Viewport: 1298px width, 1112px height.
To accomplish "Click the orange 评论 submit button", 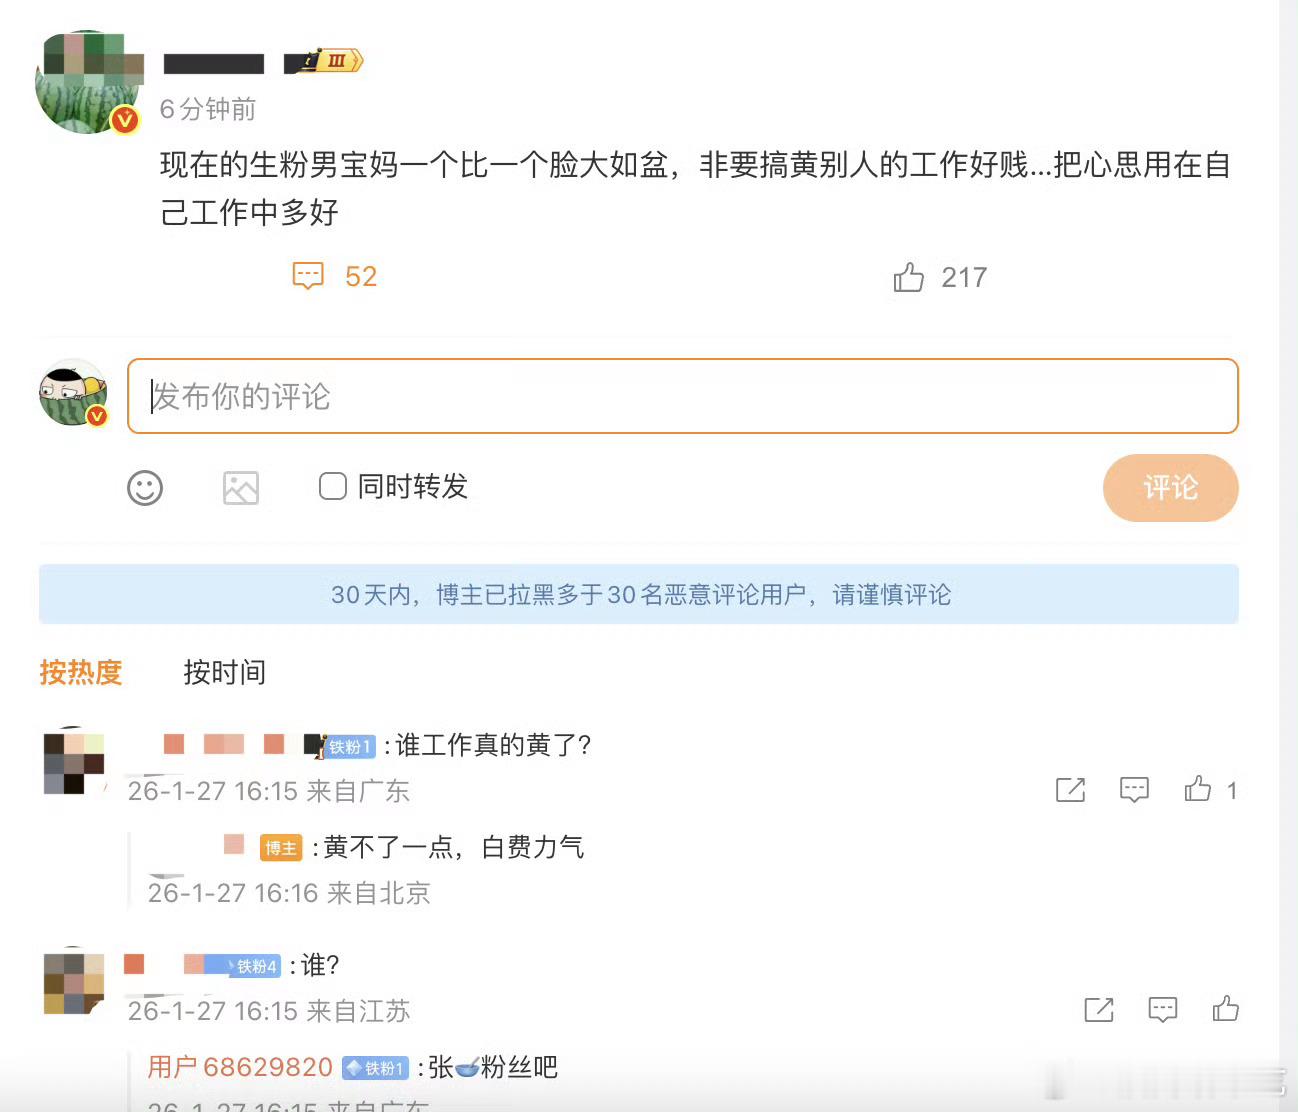I will coord(1170,489).
